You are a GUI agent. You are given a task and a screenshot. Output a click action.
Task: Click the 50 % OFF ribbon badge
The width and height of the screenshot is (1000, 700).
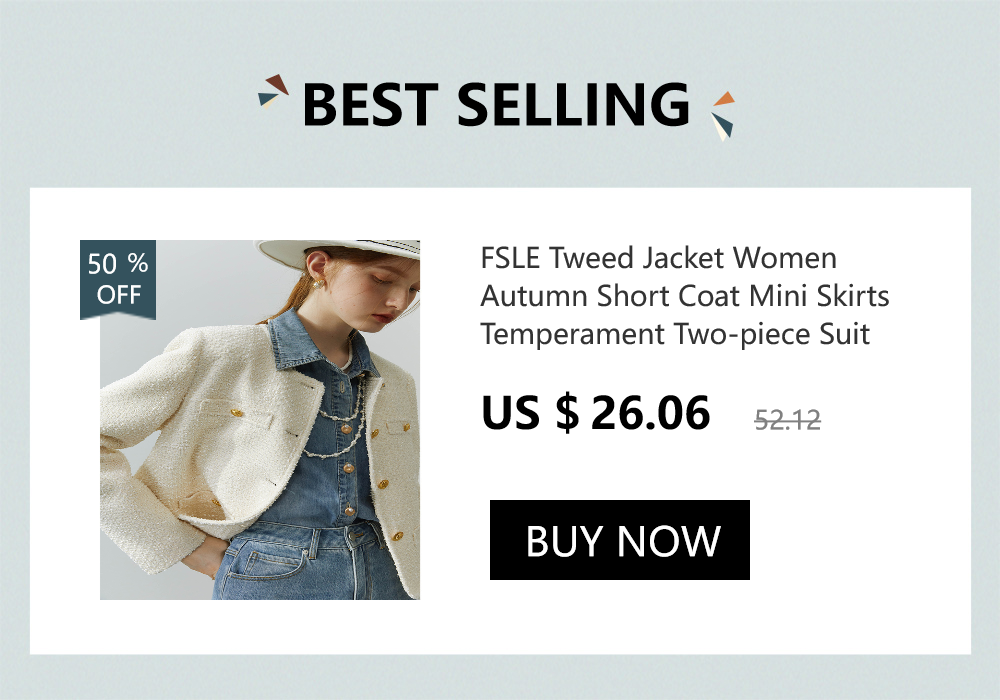tap(118, 279)
